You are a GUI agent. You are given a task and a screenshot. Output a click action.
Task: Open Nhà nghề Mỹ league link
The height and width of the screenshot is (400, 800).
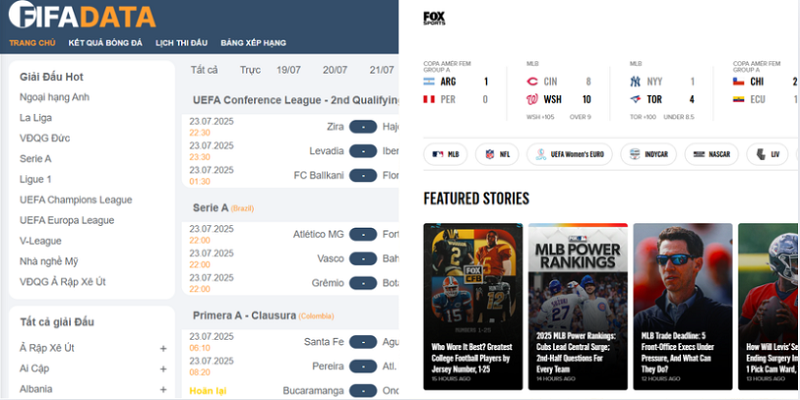tap(49, 261)
